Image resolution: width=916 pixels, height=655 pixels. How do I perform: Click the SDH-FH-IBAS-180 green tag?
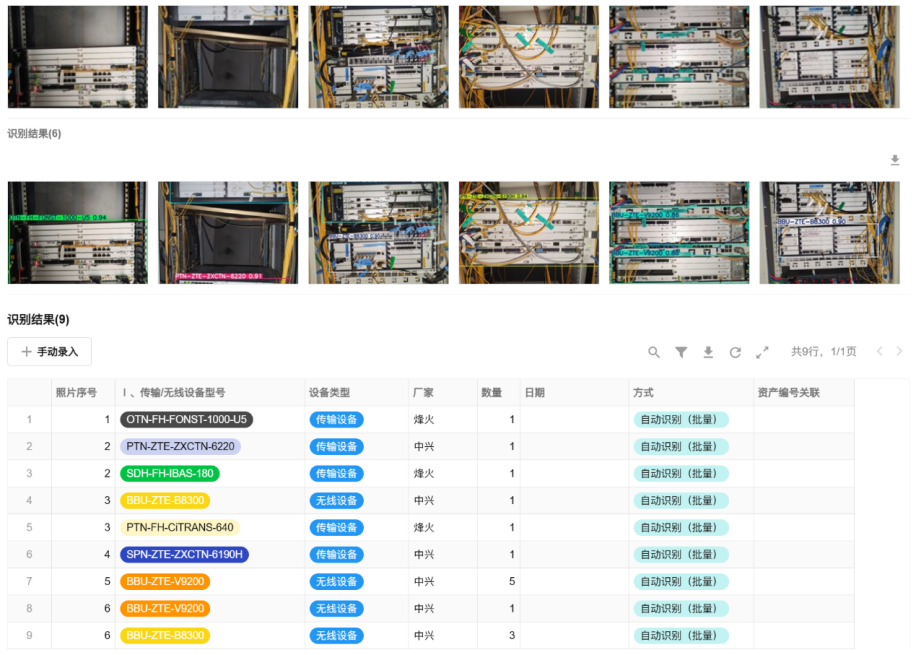tap(169, 474)
